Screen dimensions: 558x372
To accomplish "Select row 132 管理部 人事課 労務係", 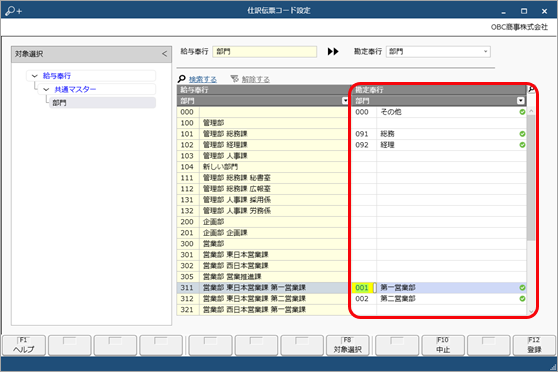I will pos(264,211).
